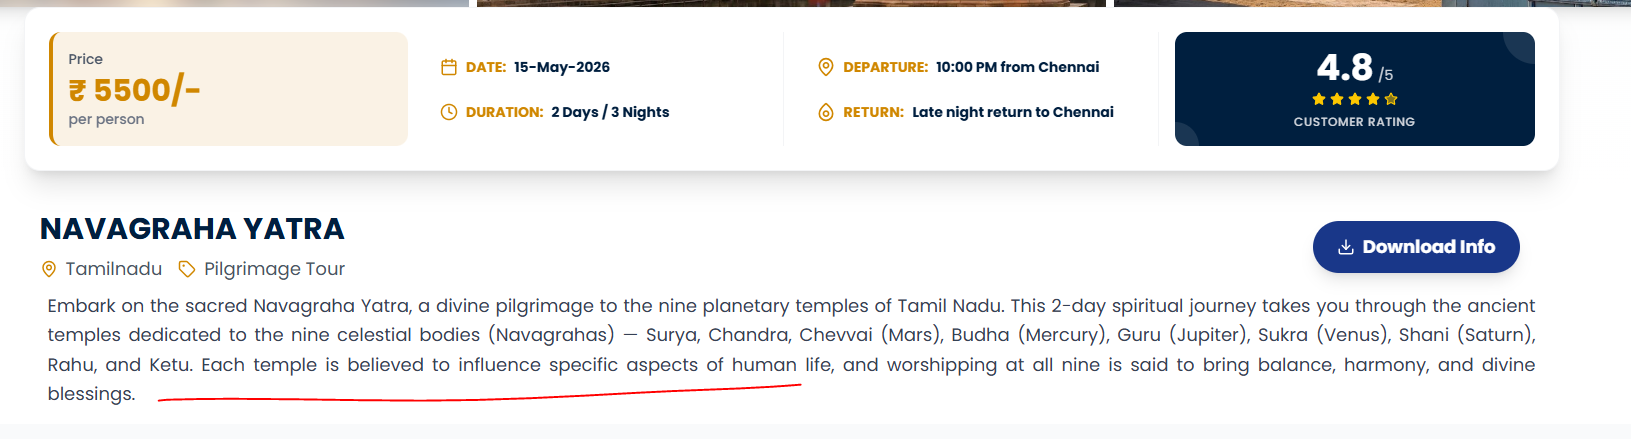The height and width of the screenshot is (439, 1631).
Task: Click the CUSTOMER RATING label
Action: click(x=1354, y=122)
